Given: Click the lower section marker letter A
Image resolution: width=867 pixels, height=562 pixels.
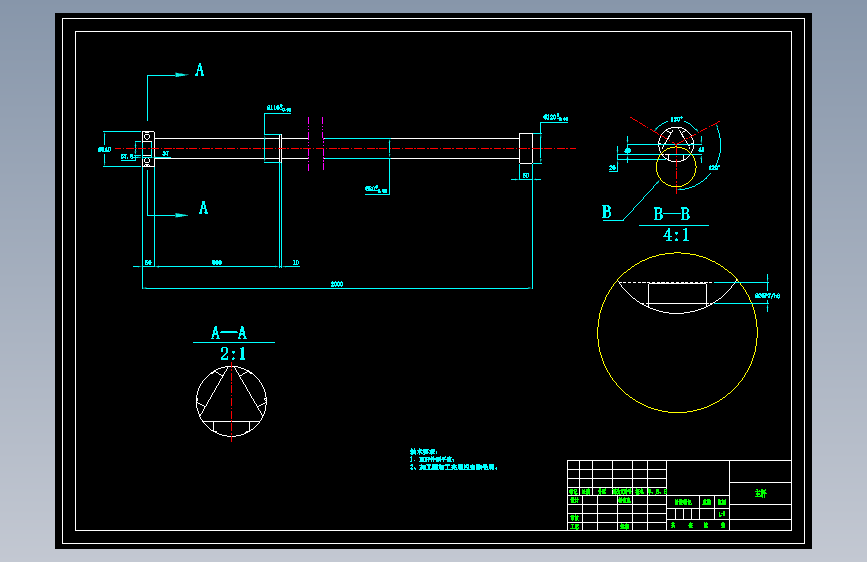Looking at the screenshot, I should pos(203,209).
